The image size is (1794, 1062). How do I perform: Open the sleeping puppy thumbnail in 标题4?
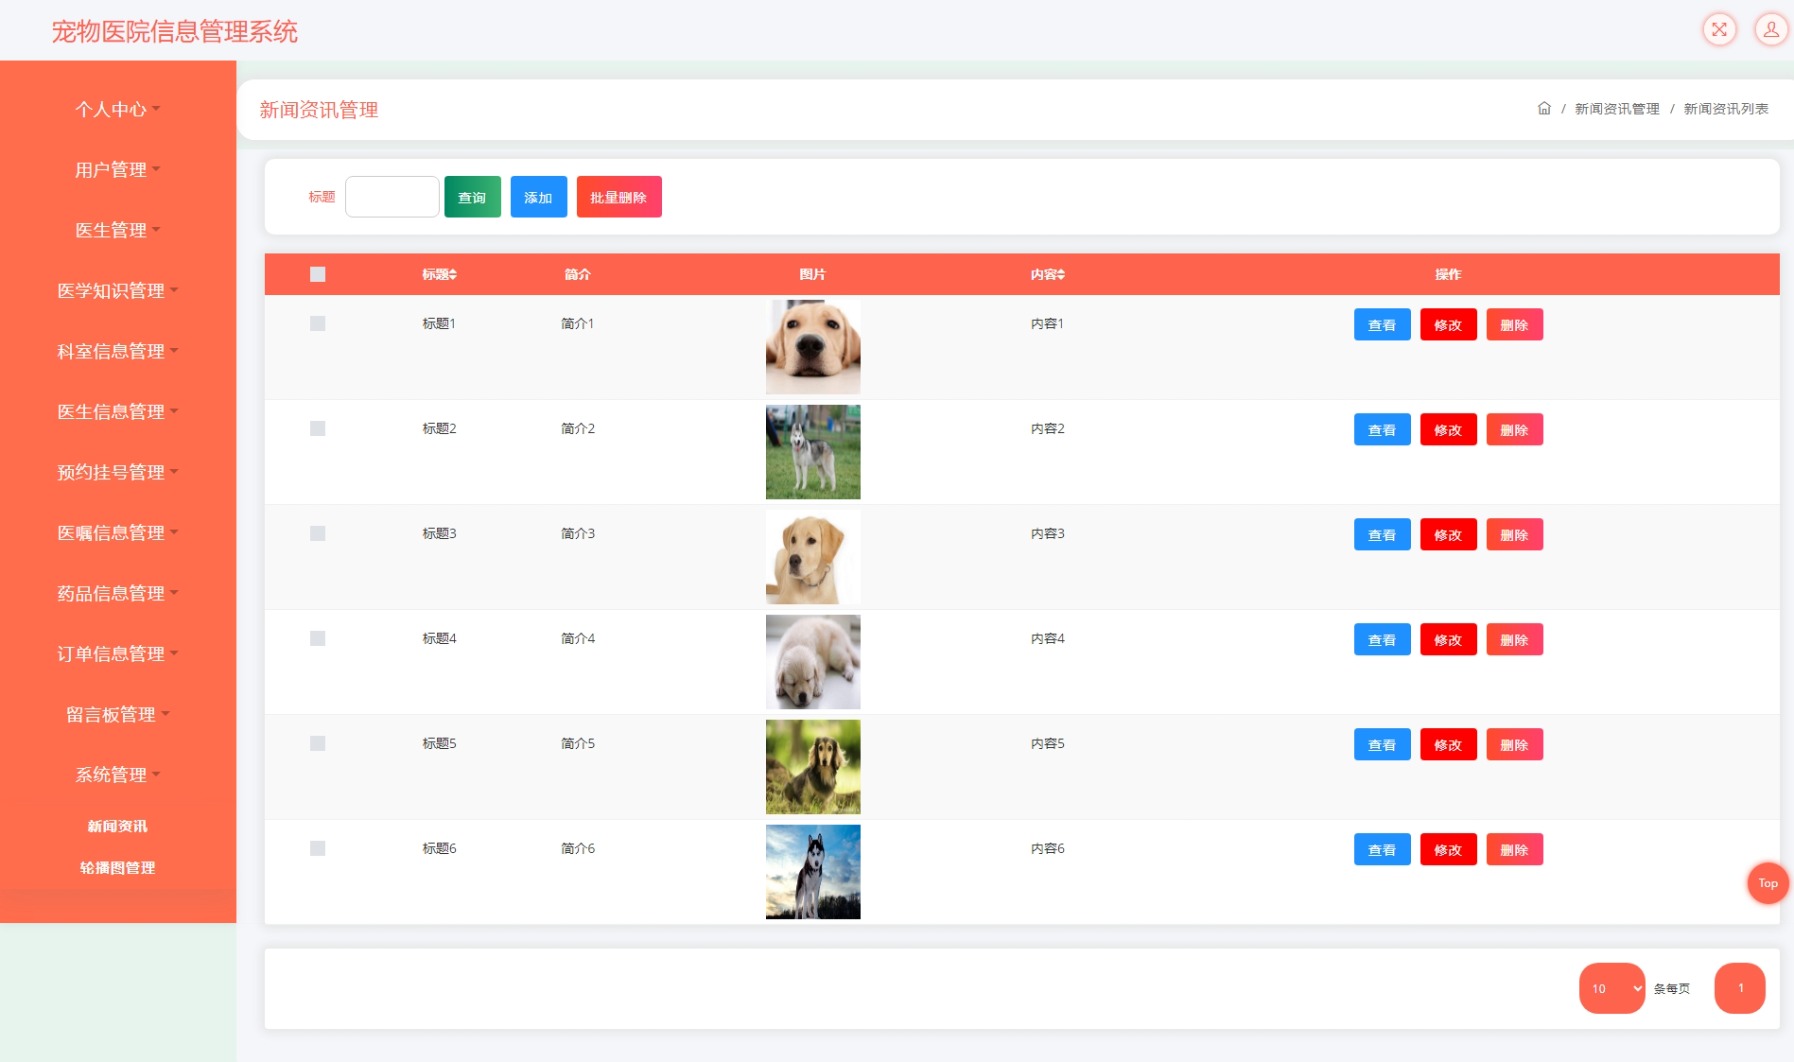[813, 662]
